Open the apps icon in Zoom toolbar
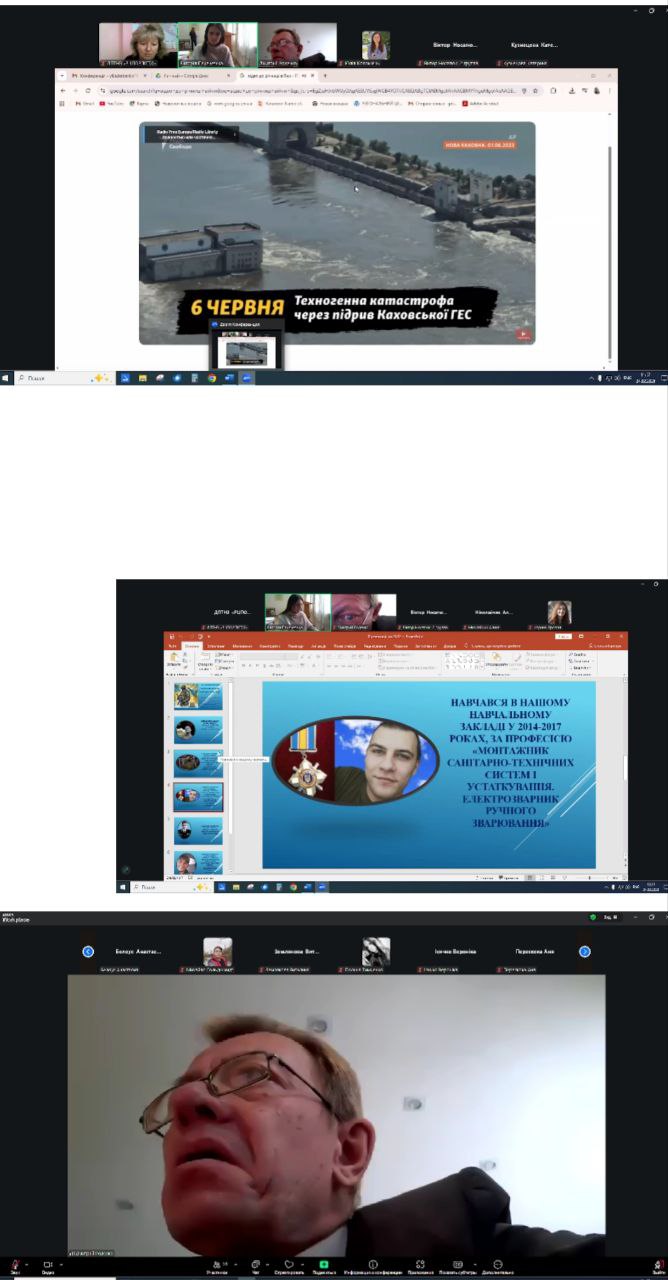Screen dimensions: 668x1280 coord(420,1264)
